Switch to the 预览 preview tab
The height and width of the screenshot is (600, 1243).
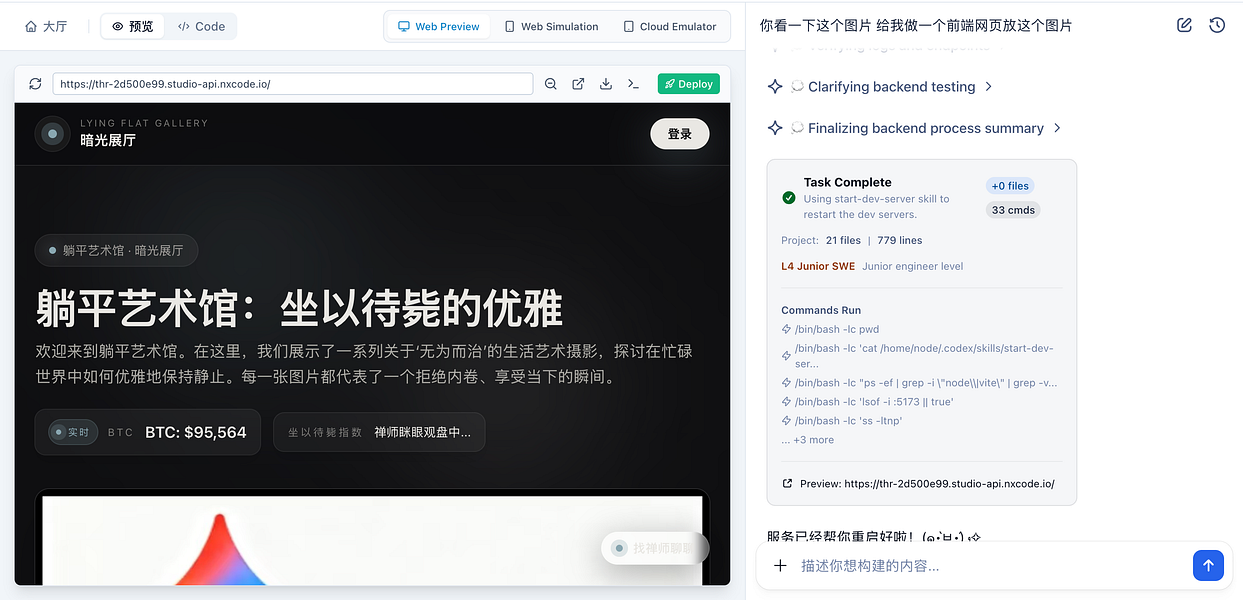click(133, 26)
